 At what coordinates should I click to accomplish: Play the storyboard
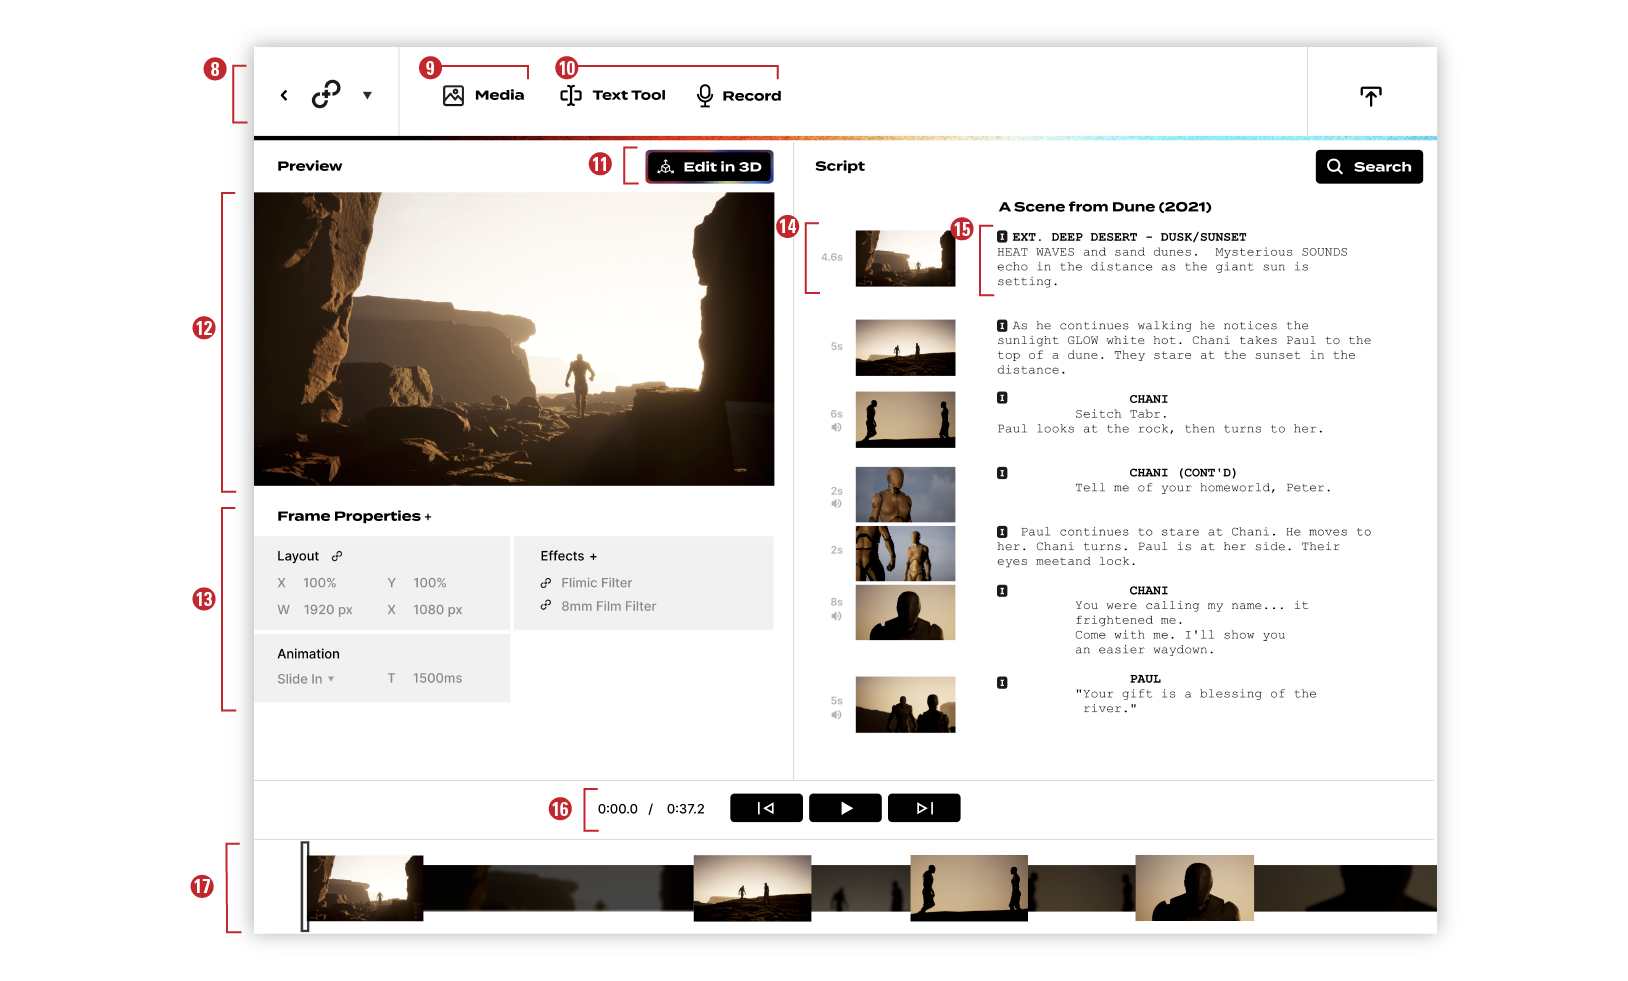[x=845, y=808]
